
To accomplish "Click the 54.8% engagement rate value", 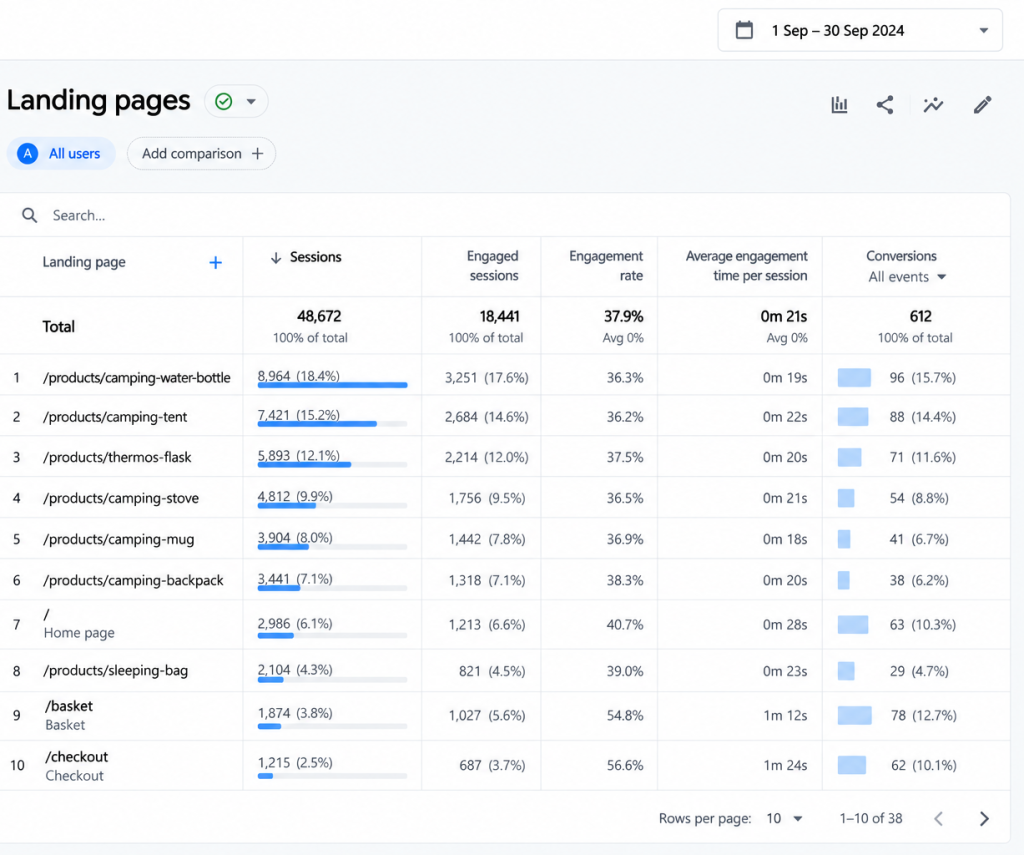I will 625,715.
